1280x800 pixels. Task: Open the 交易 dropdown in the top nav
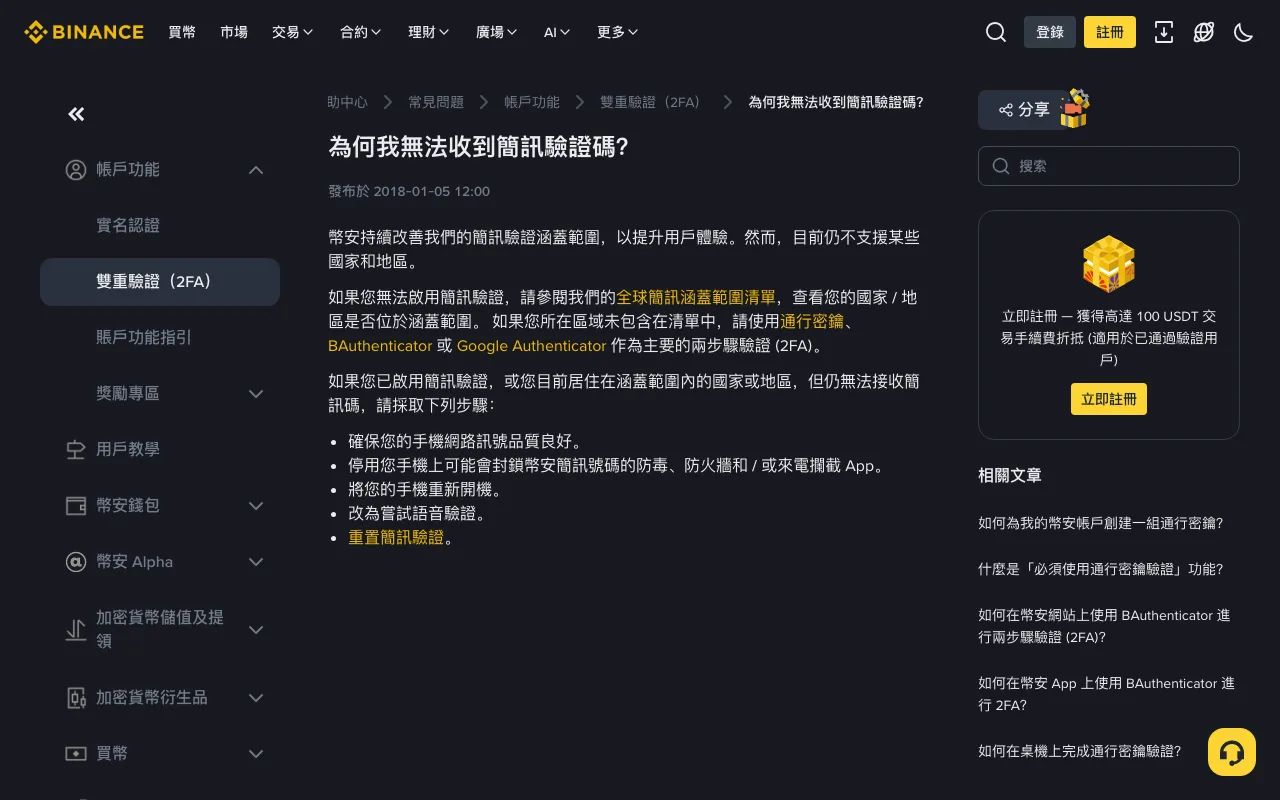[293, 32]
